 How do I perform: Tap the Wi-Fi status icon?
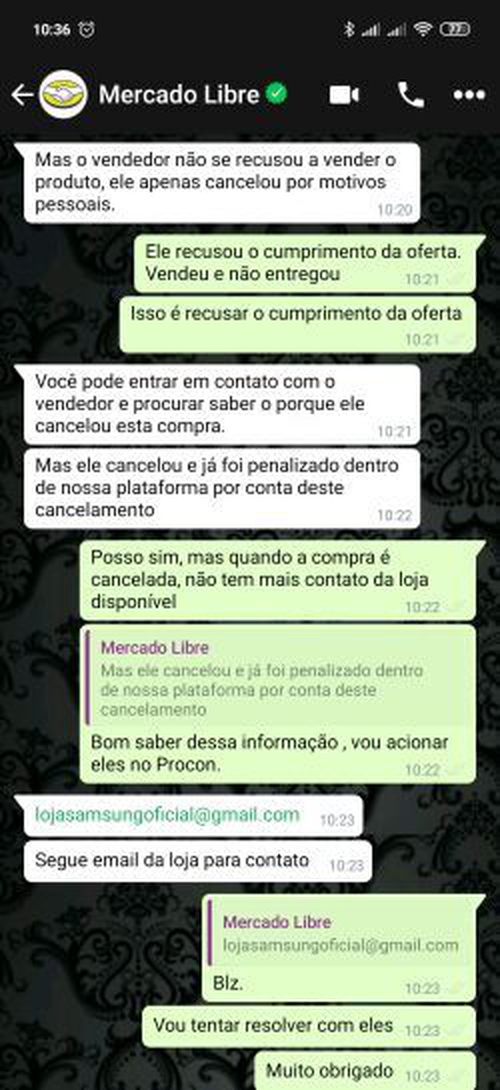[422, 29]
